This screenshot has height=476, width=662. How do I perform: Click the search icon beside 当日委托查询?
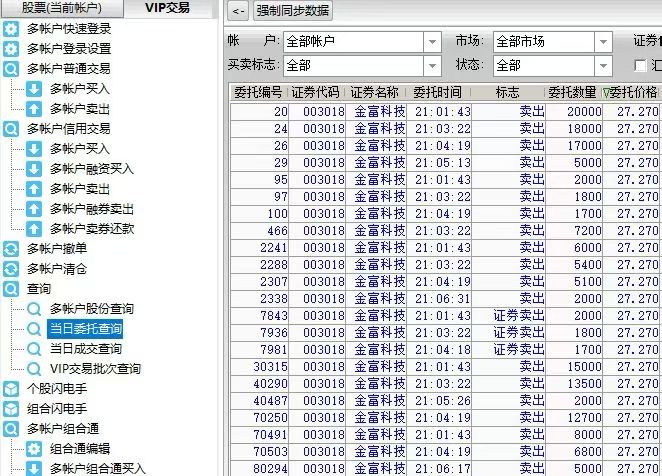(x=34, y=329)
